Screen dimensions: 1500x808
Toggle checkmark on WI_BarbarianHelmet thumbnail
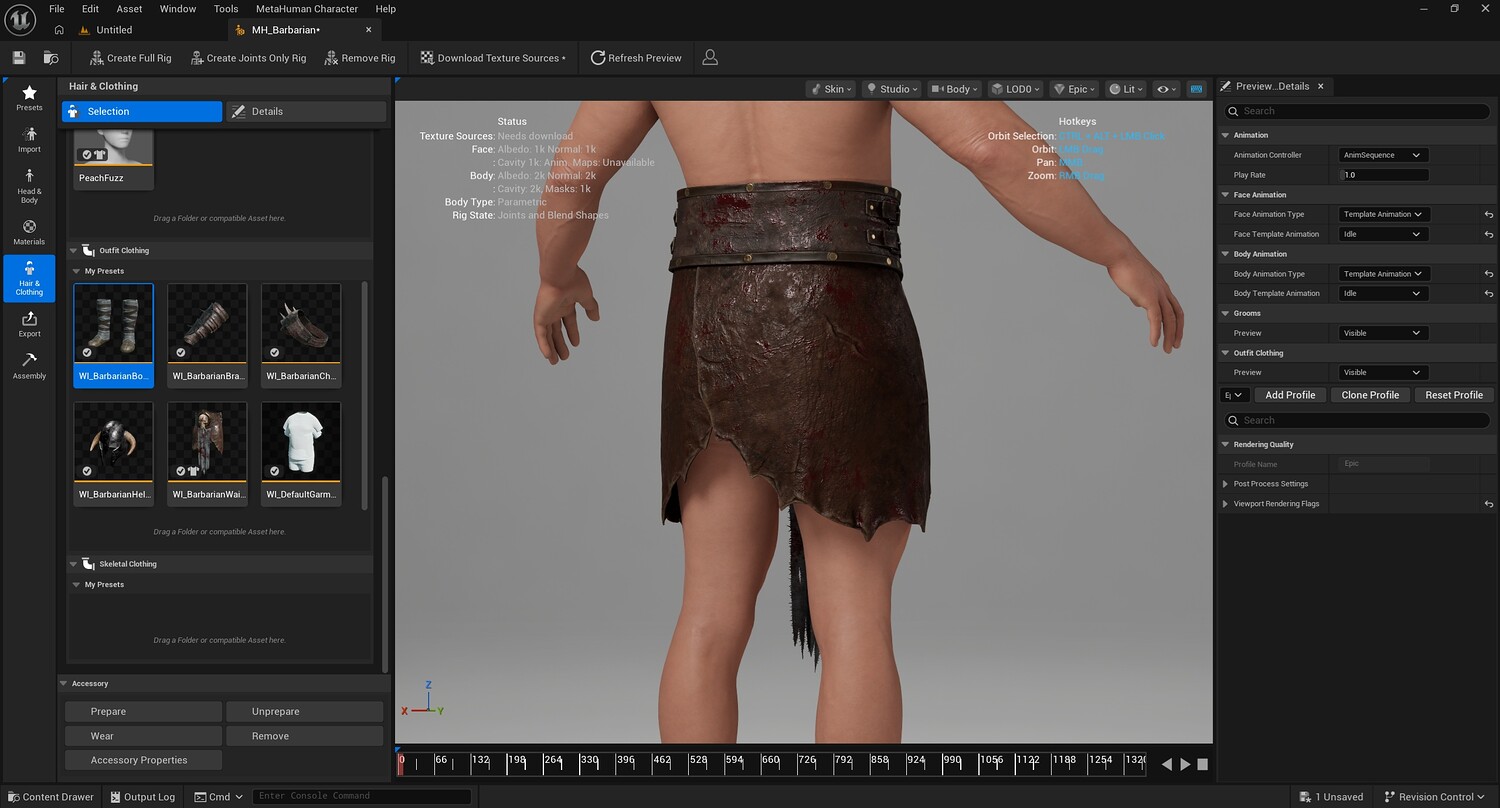[x=87, y=471]
